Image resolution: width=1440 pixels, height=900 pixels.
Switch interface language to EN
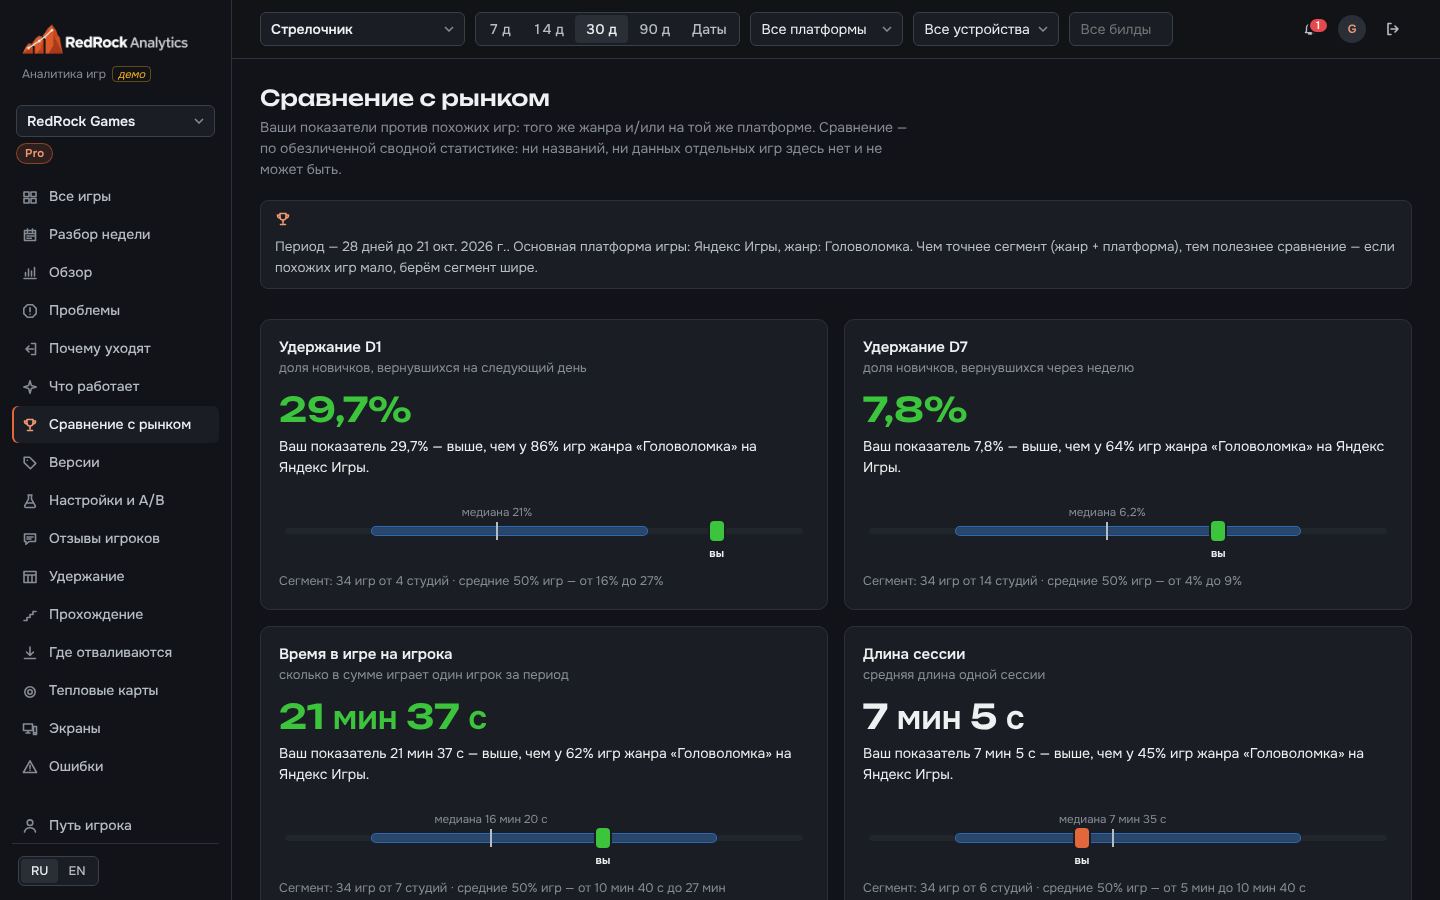77,870
